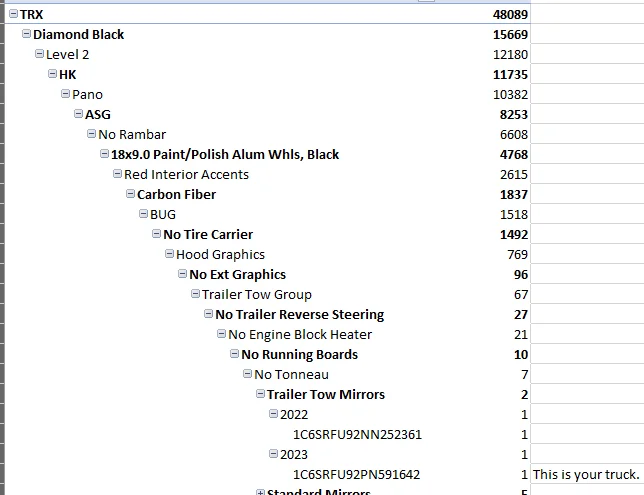Select the Carbon Fiber label
The image size is (644, 495).
tap(176, 194)
